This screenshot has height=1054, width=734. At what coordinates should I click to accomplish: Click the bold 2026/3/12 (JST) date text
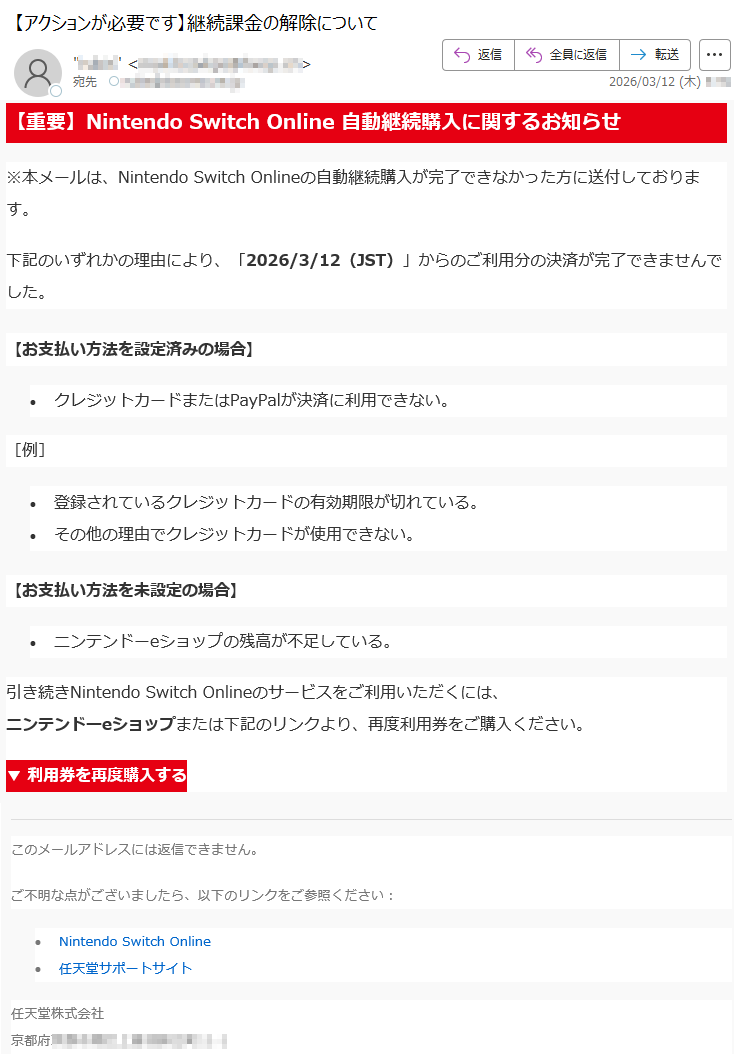tap(320, 260)
